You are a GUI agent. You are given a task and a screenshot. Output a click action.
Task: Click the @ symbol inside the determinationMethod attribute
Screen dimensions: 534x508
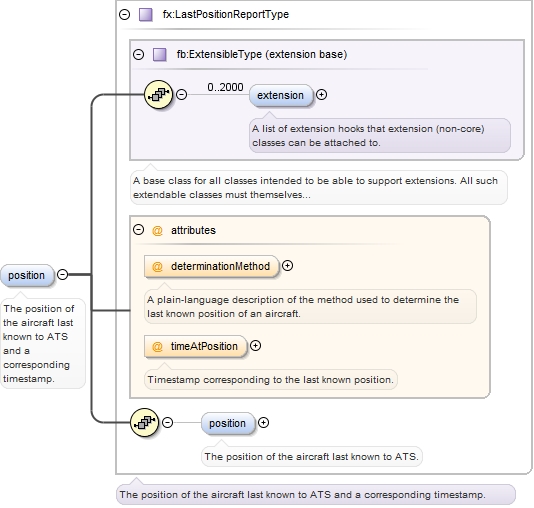(157, 266)
